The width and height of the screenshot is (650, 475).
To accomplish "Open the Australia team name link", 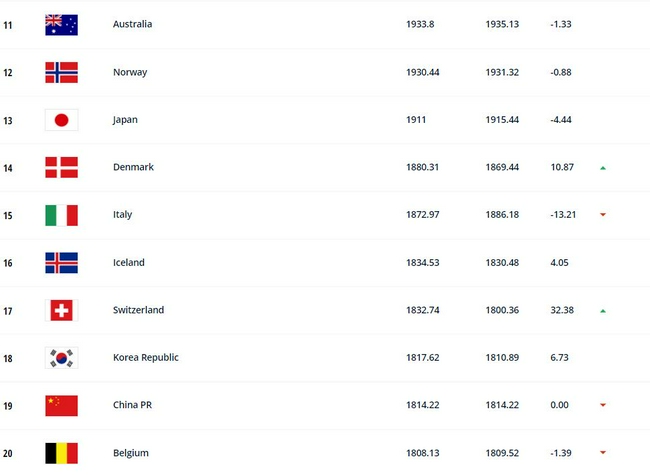I will [x=133, y=24].
